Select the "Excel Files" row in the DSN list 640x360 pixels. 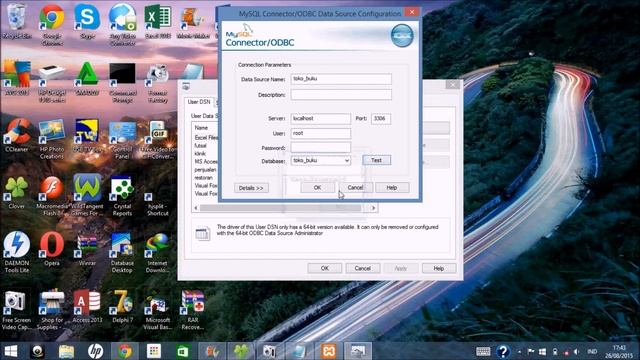click(x=206, y=138)
